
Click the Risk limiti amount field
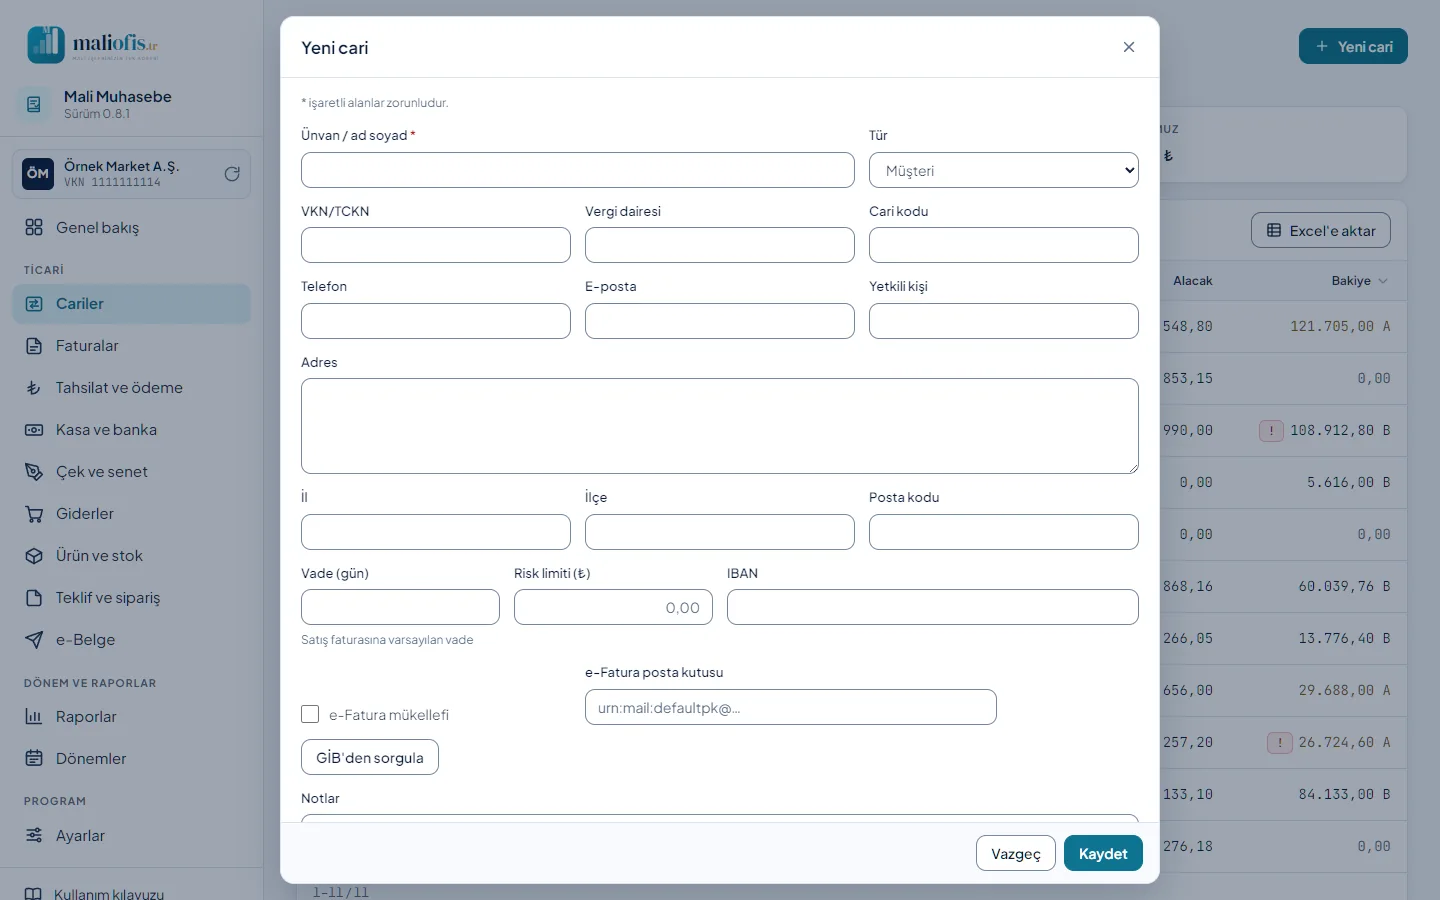[613, 607]
